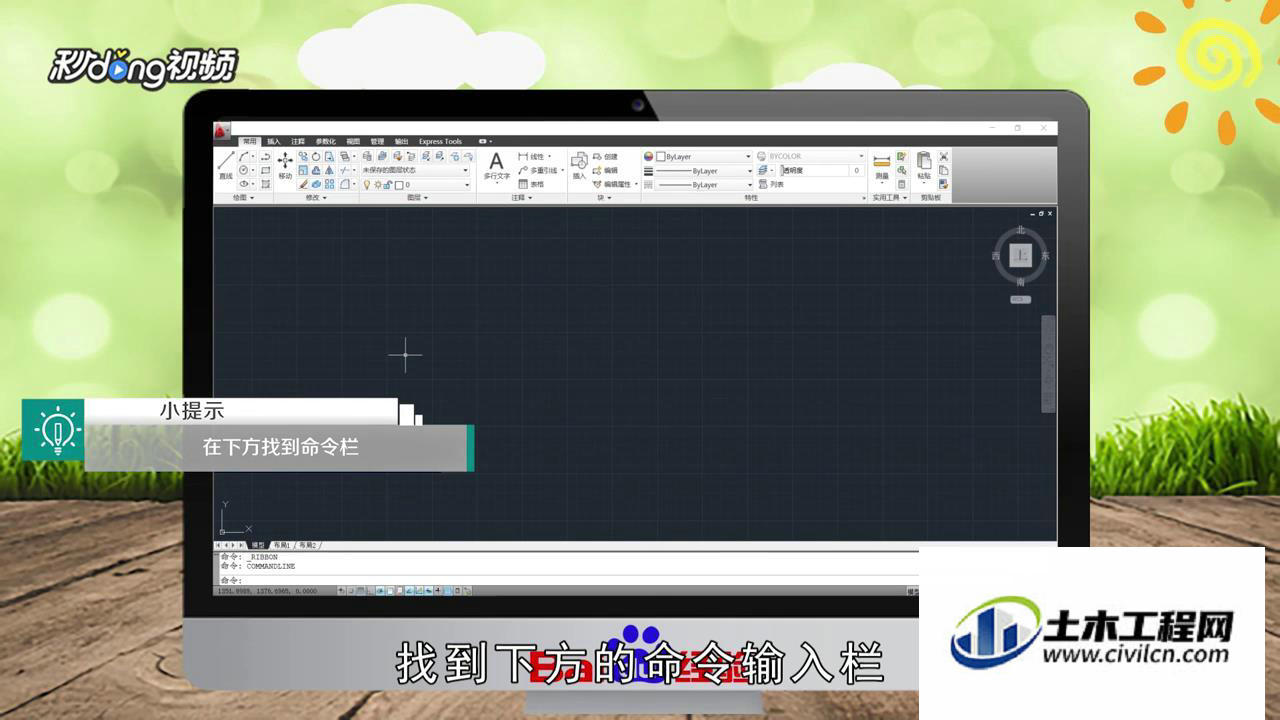
Task: Switch to the 插入 ribbon tab
Action: (x=274, y=141)
